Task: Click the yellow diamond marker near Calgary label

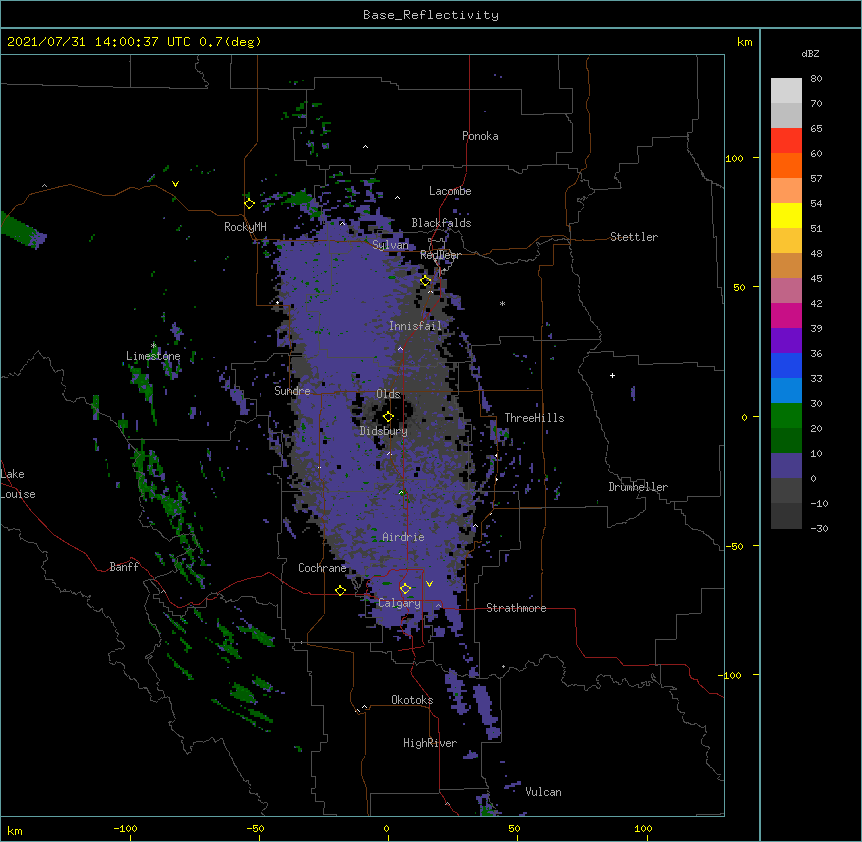Action: [405, 589]
